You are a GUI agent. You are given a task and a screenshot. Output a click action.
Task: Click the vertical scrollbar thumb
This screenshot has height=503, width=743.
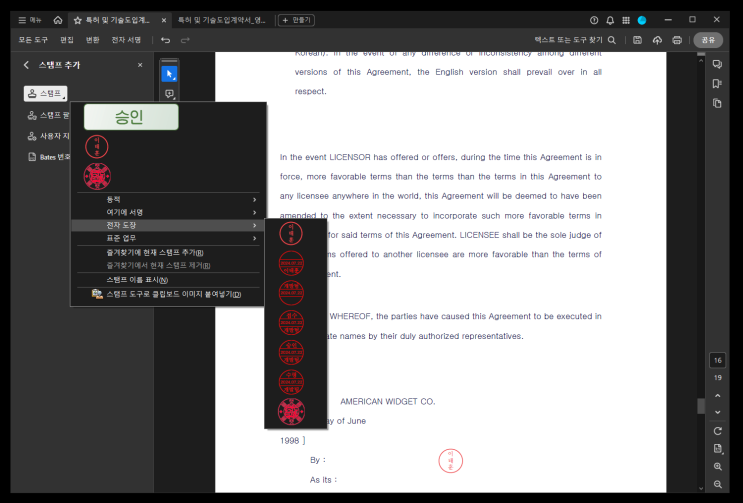tap(701, 406)
